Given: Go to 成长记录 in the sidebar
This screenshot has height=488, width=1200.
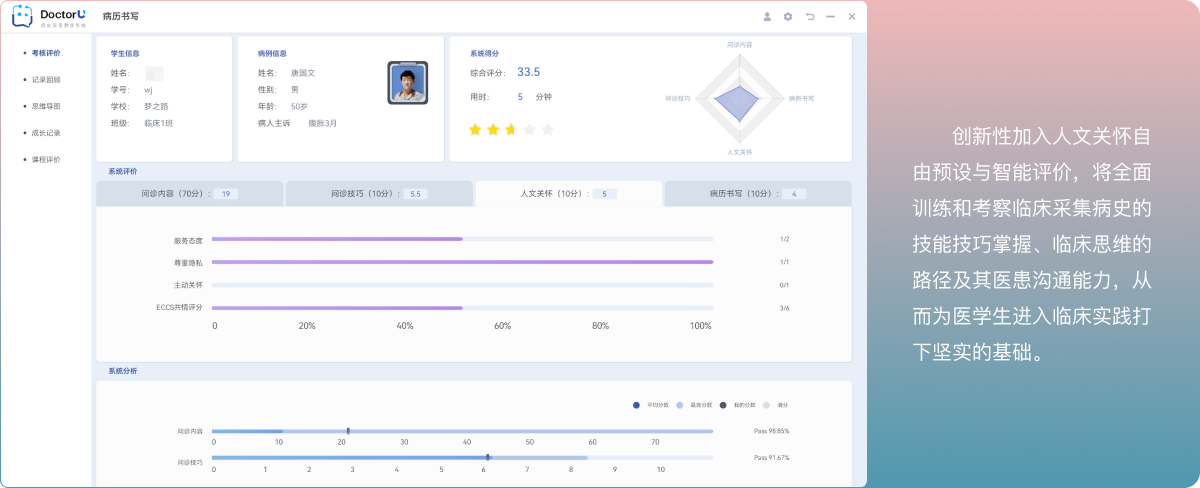Looking at the screenshot, I should pyautogui.click(x=46, y=133).
